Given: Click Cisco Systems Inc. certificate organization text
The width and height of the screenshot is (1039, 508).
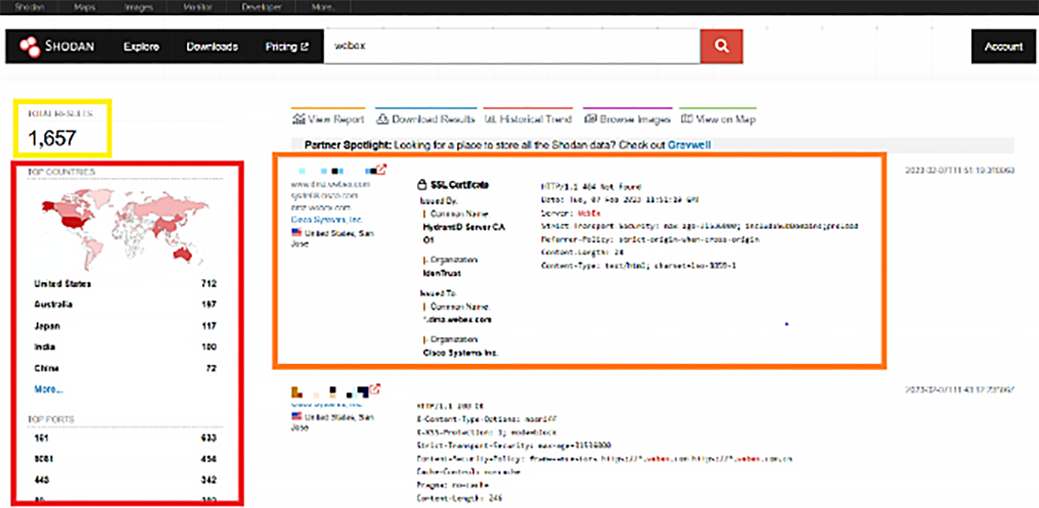Looking at the screenshot, I should pos(461,352).
